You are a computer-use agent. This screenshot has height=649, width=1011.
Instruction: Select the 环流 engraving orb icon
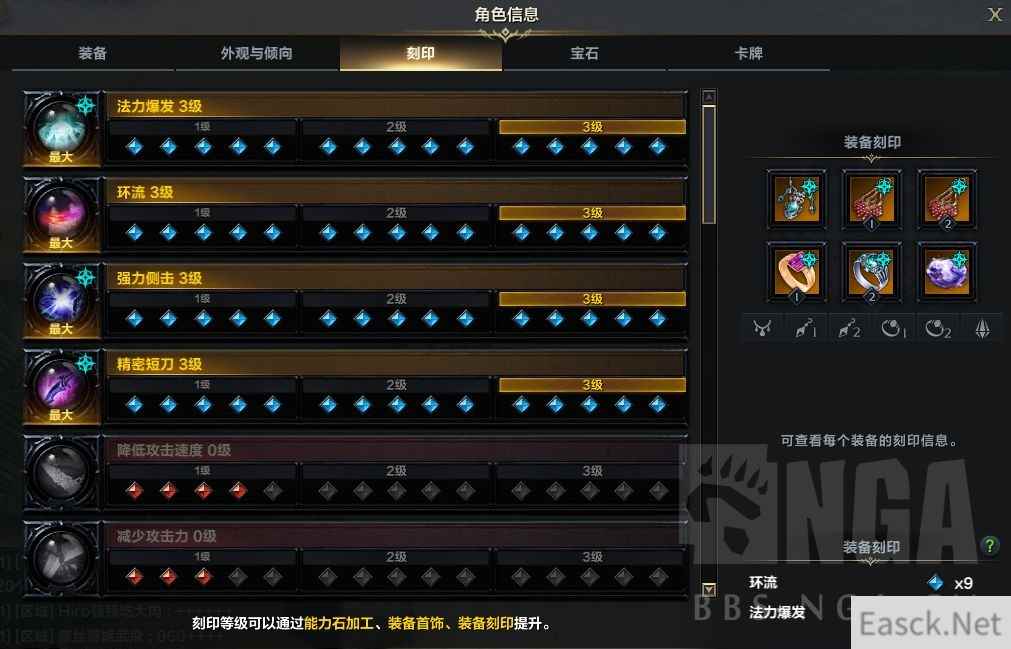pos(62,215)
